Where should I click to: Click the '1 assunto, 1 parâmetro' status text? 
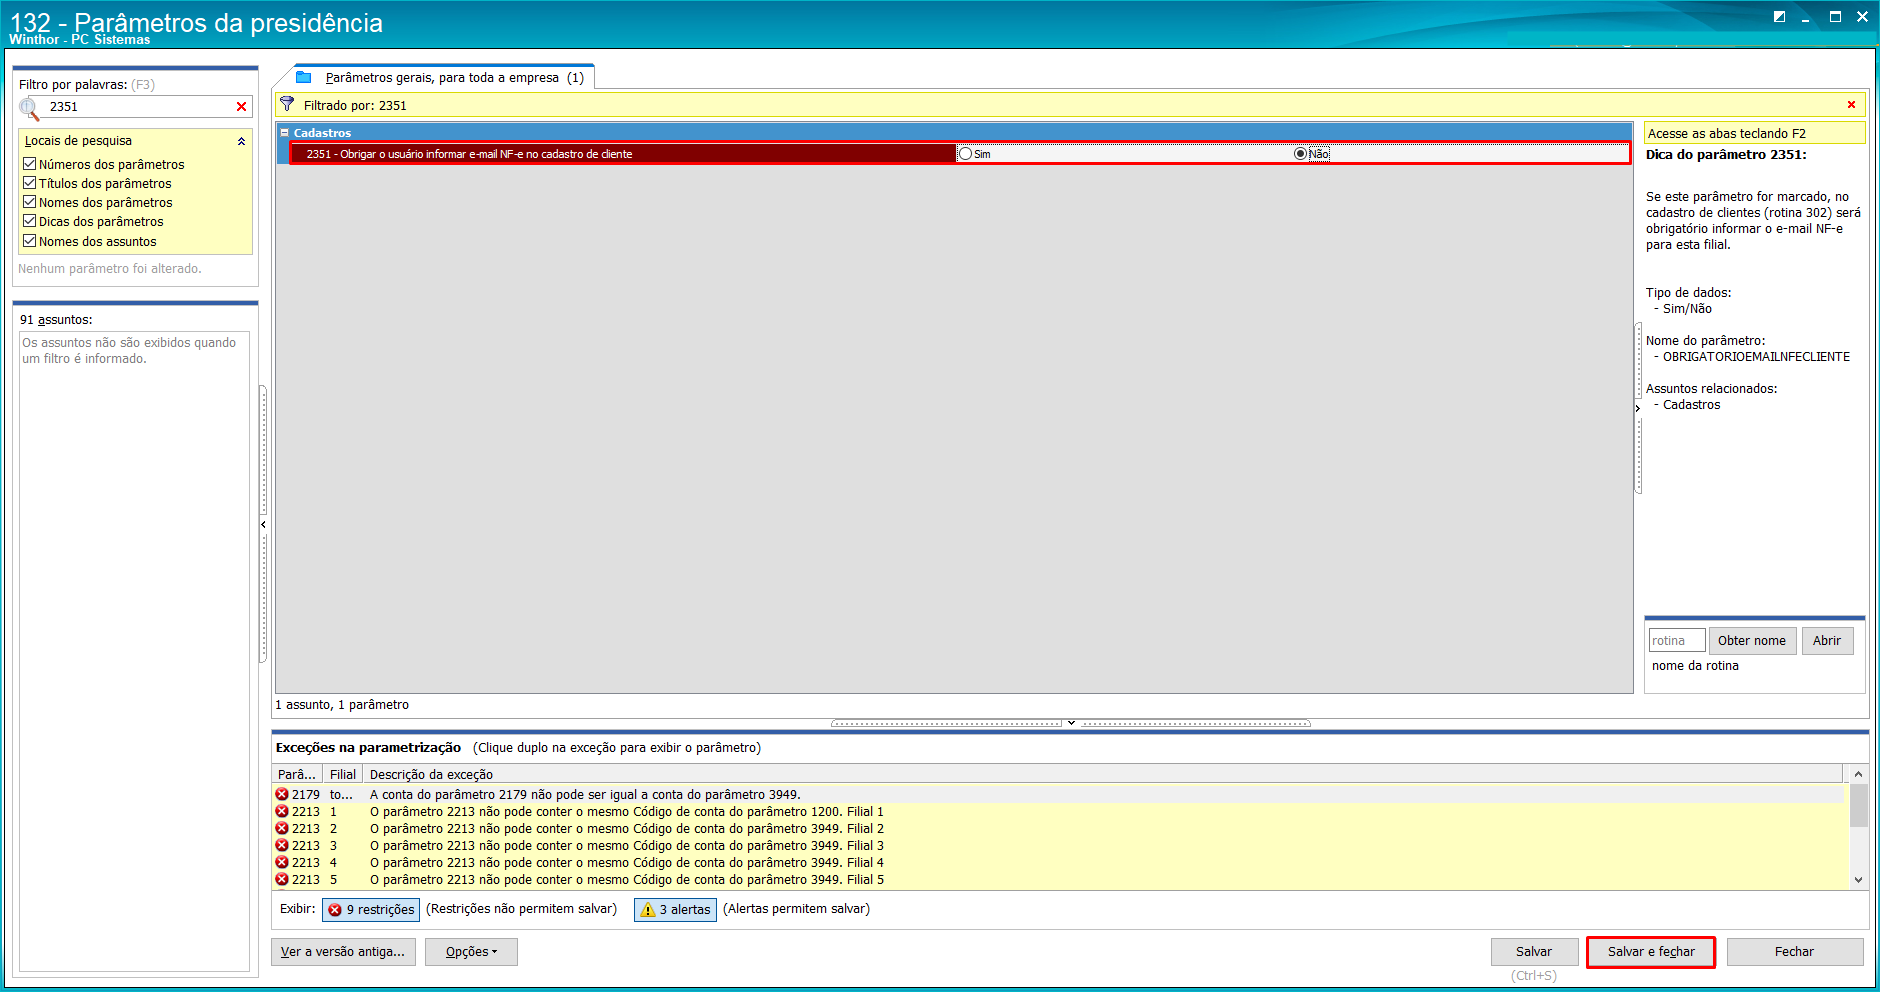click(342, 705)
